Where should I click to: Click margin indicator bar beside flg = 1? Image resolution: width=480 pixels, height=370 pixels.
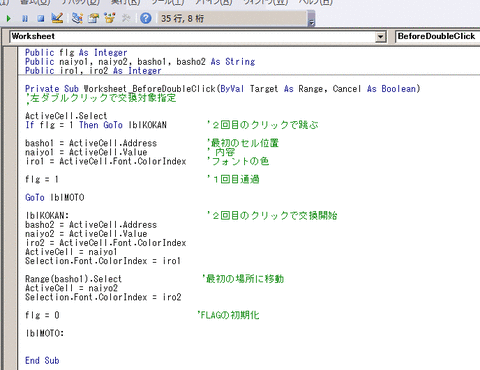11,179
